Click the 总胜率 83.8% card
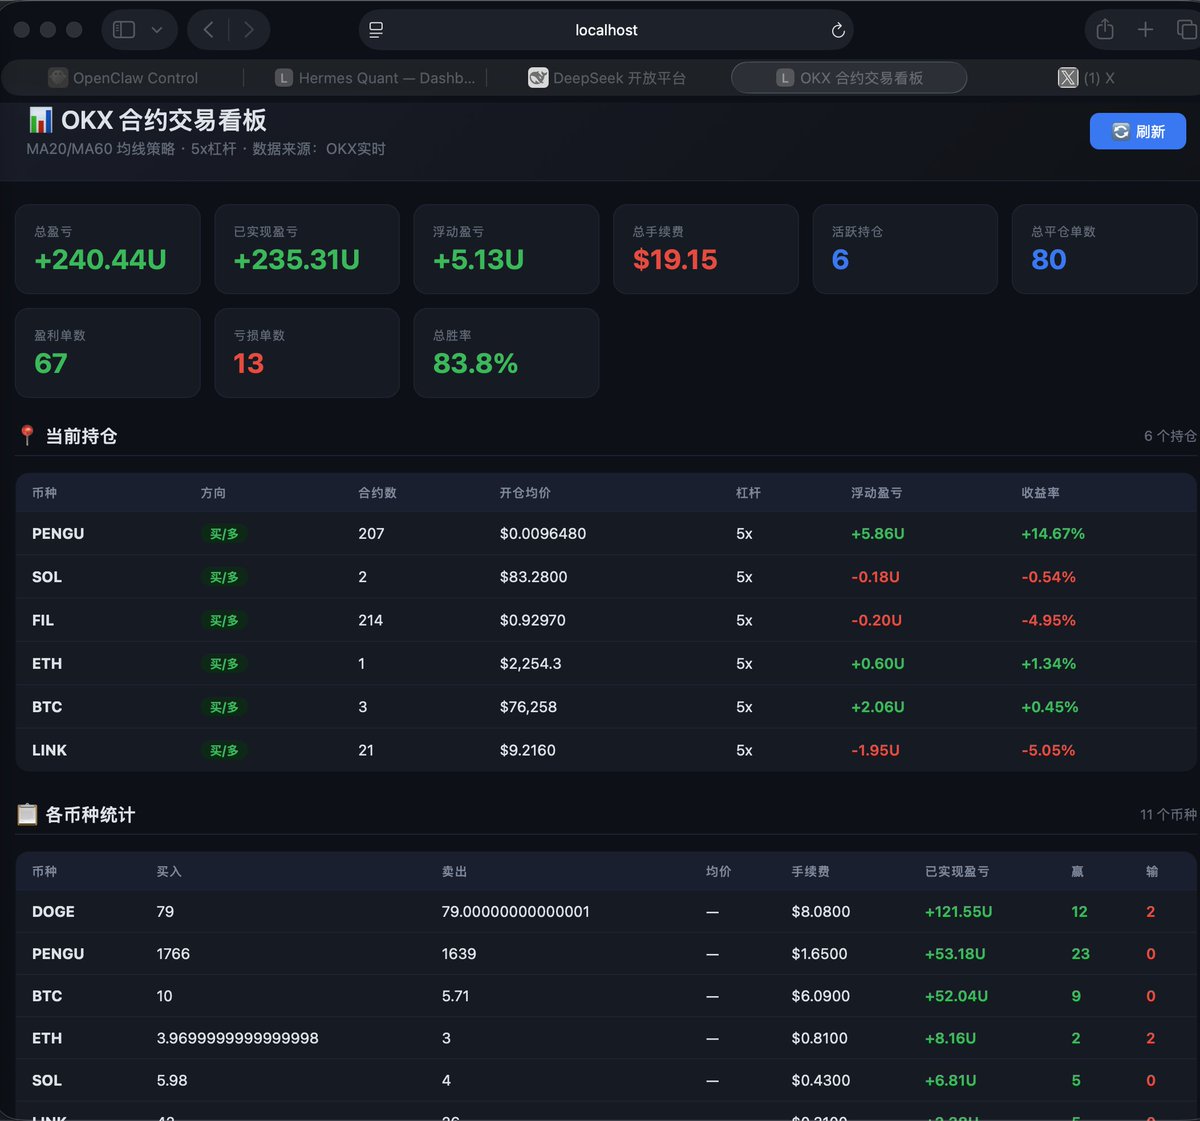The height and width of the screenshot is (1121, 1200). (506, 353)
